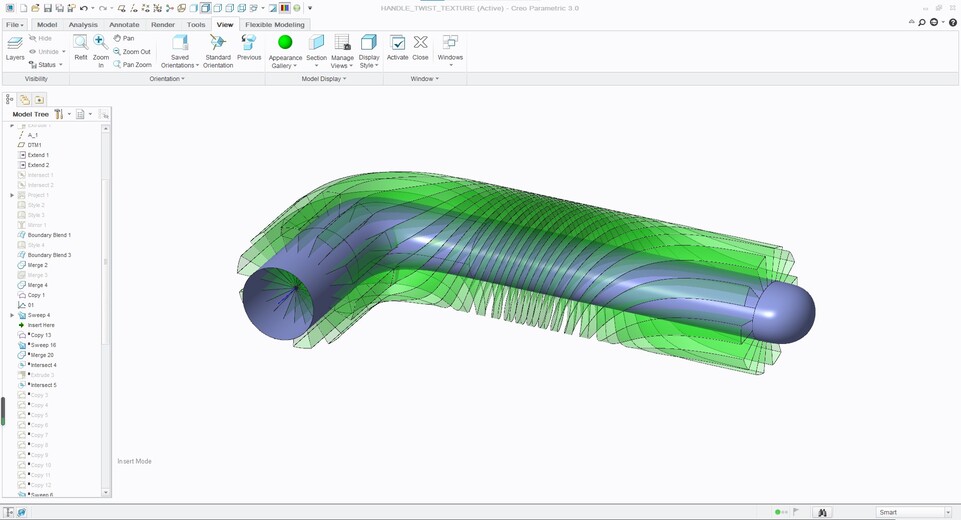Select Intersect 5 in Model Tree
The image size is (961, 520).
[37, 385]
